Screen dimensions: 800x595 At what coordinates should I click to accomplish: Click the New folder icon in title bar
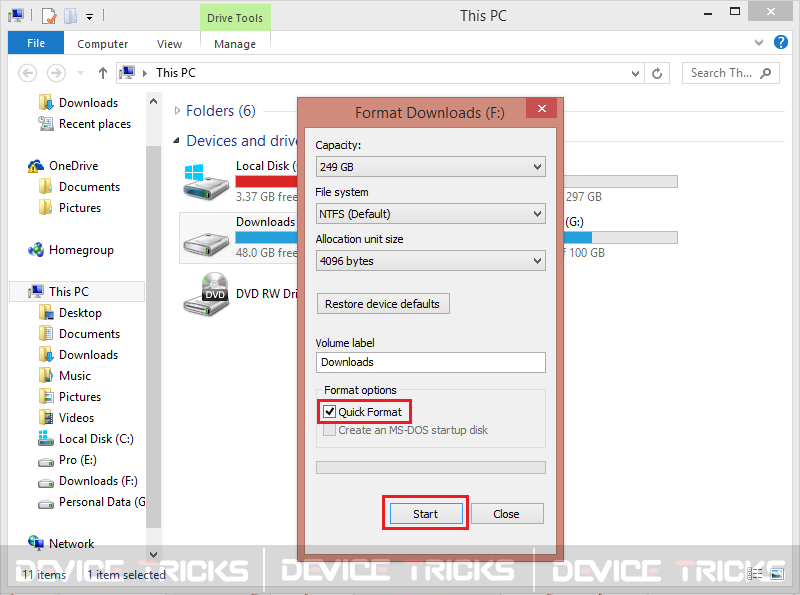pos(70,16)
